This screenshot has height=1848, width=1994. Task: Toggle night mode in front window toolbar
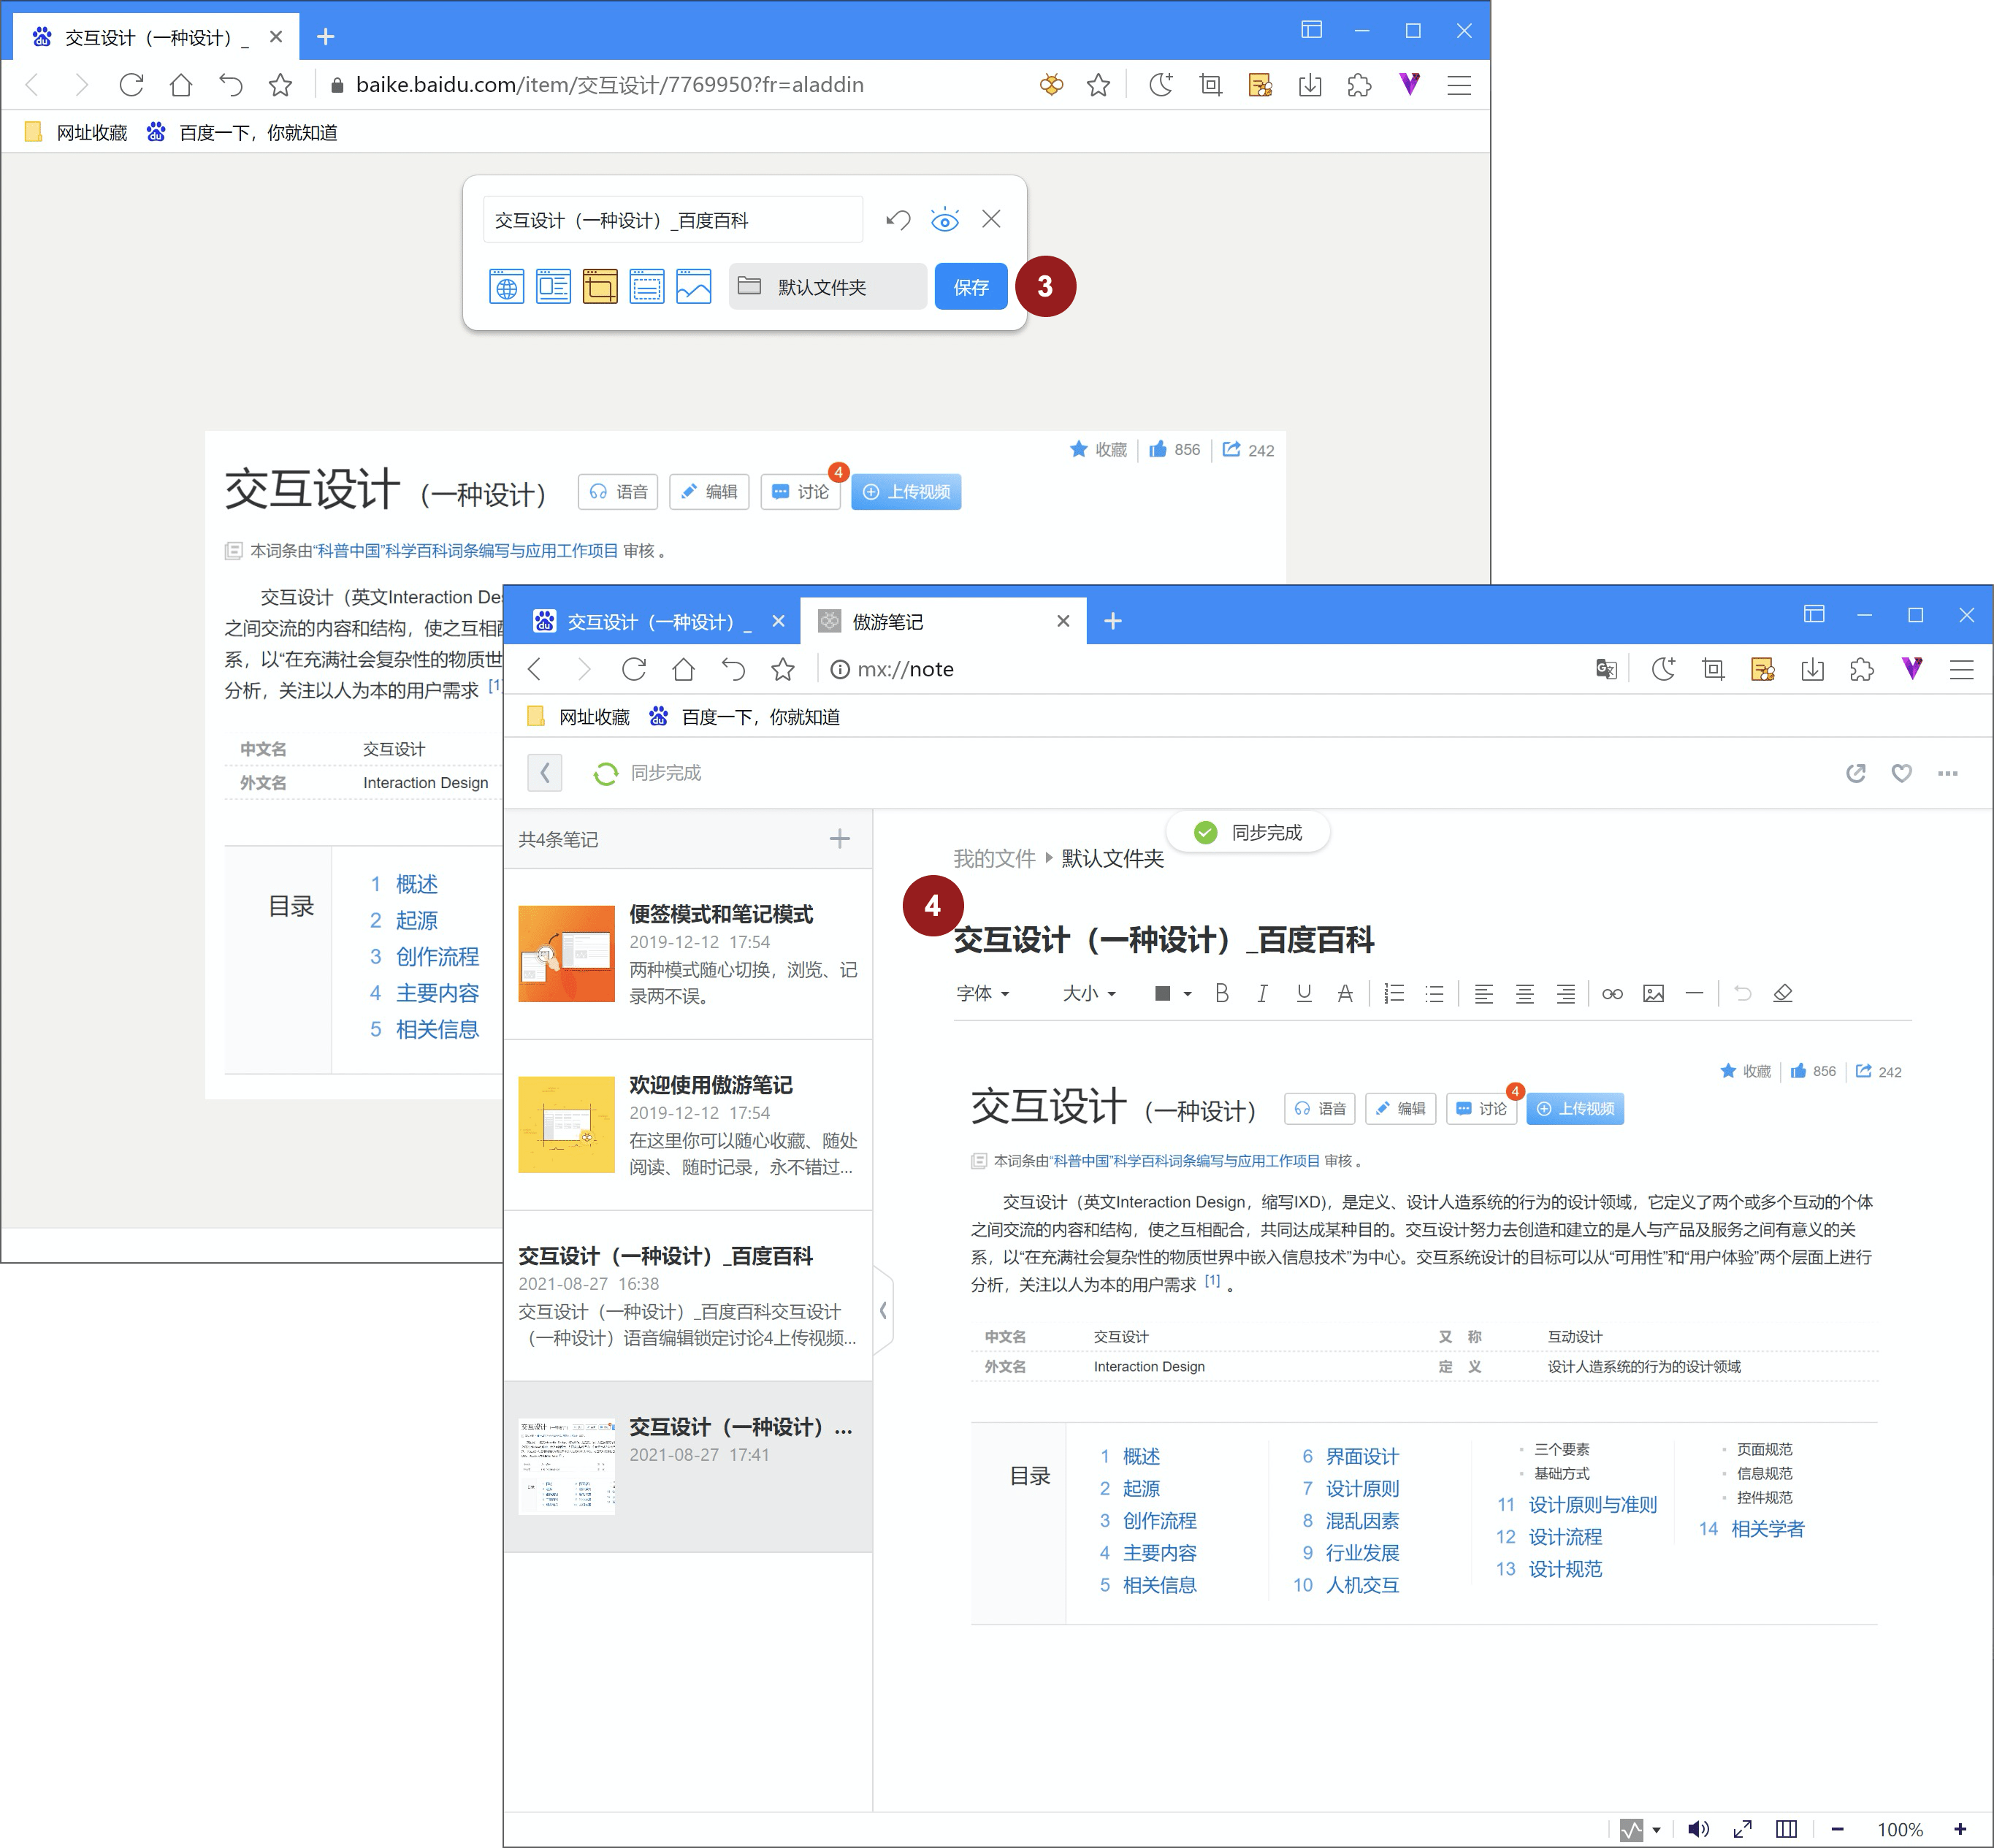coord(1664,669)
